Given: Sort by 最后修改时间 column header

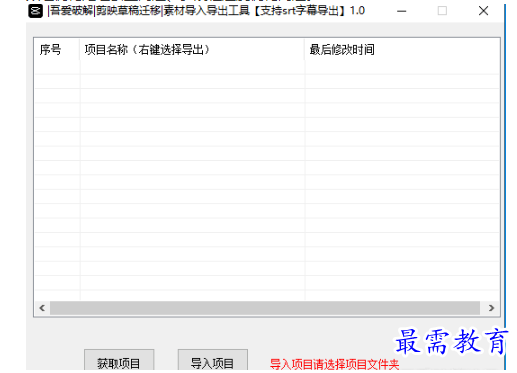Looking at the screenshot, I should click(x=402, y=50).
